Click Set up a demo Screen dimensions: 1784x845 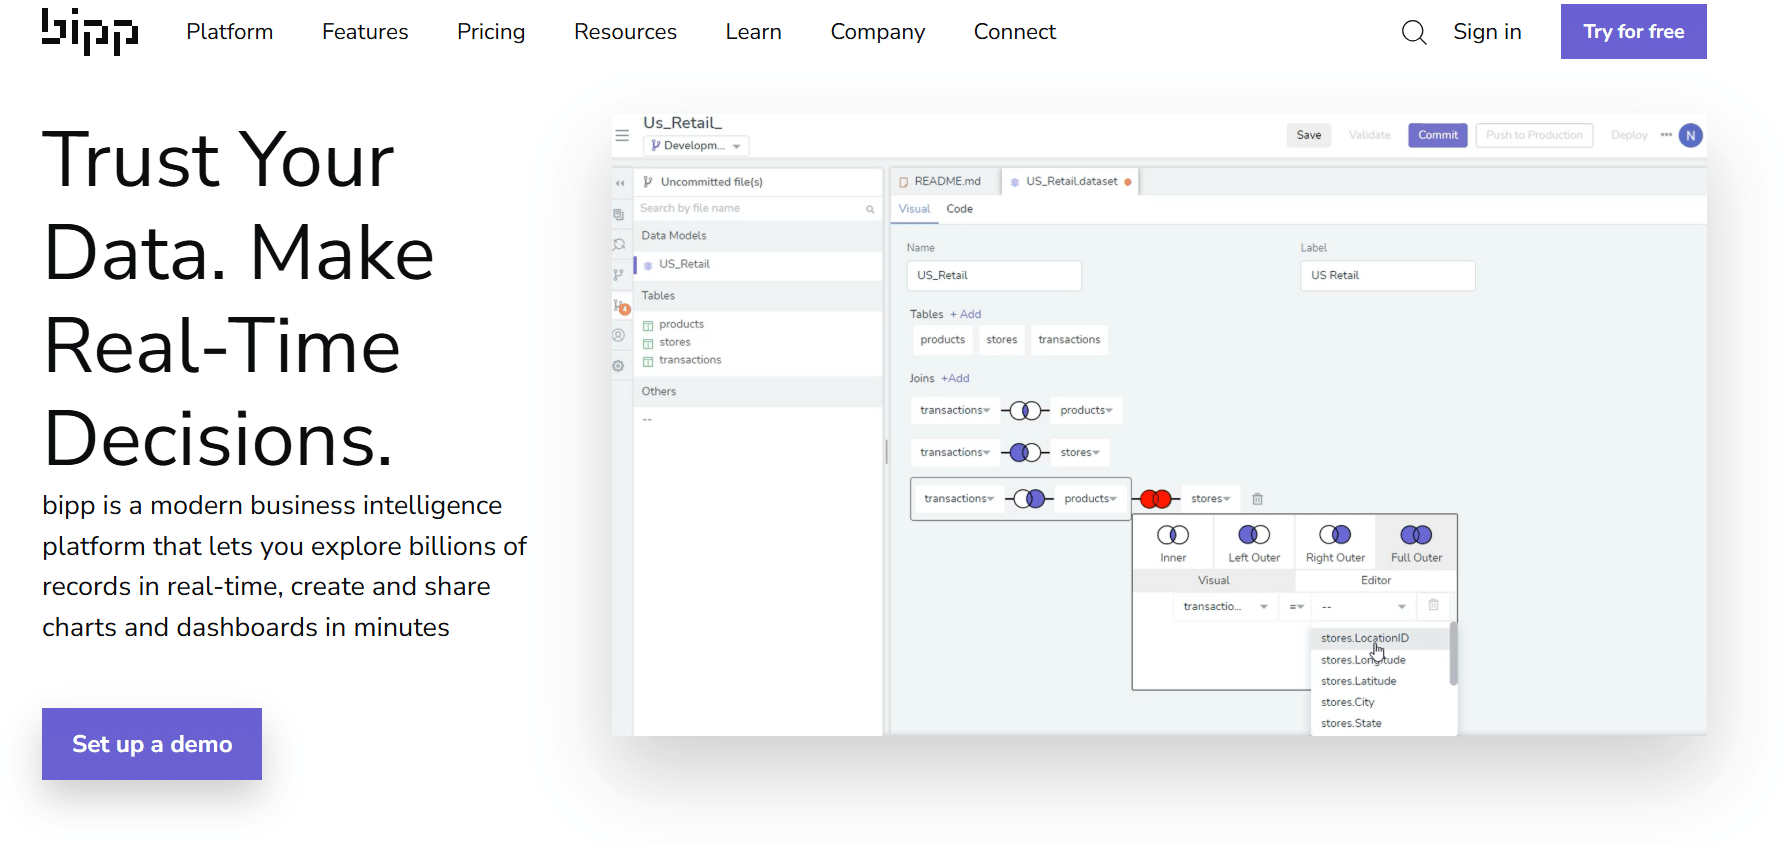tap(152, 744)
